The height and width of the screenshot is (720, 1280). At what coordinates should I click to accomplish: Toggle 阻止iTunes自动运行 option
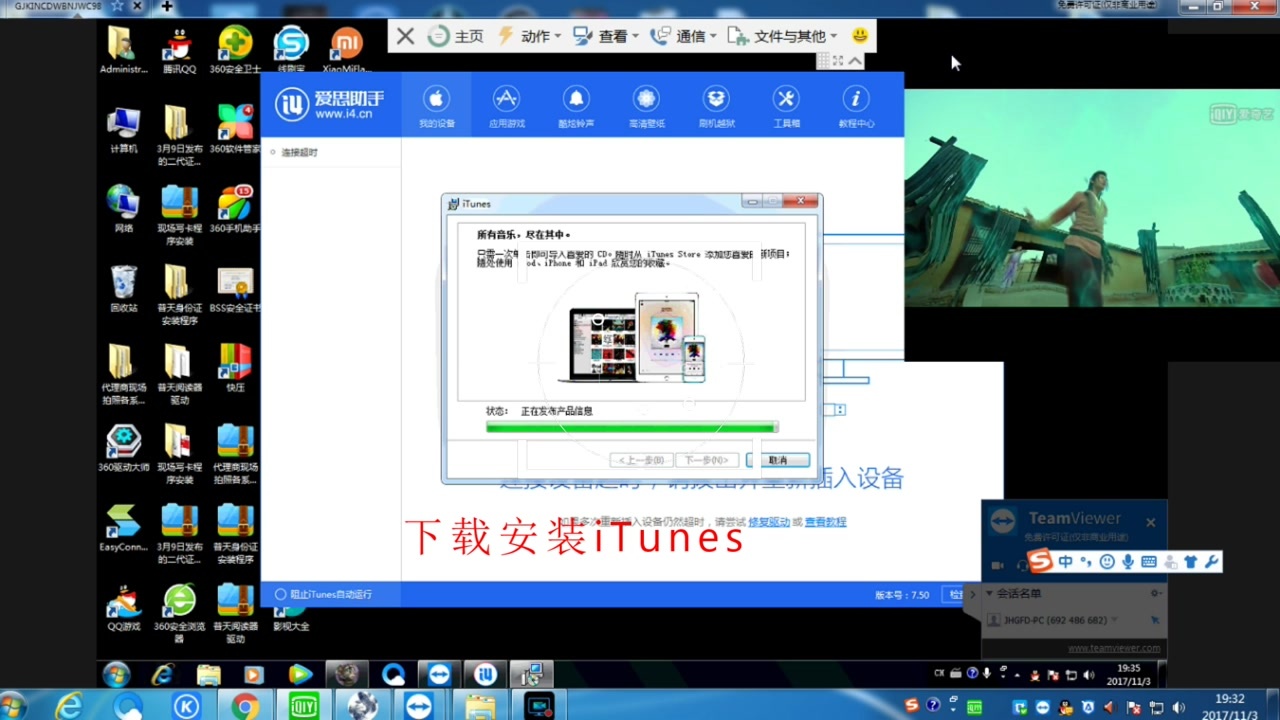[x=323, y=594]
